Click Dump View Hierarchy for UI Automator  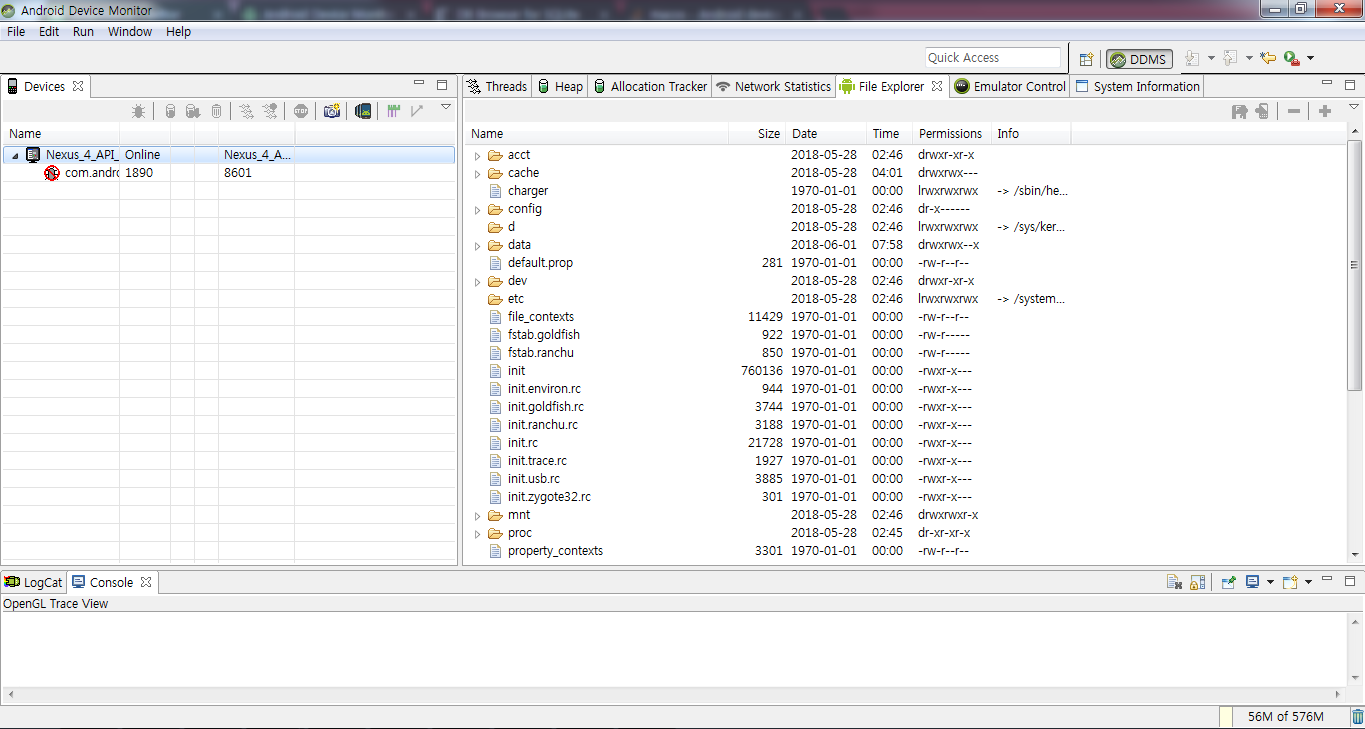click(363, 111)
